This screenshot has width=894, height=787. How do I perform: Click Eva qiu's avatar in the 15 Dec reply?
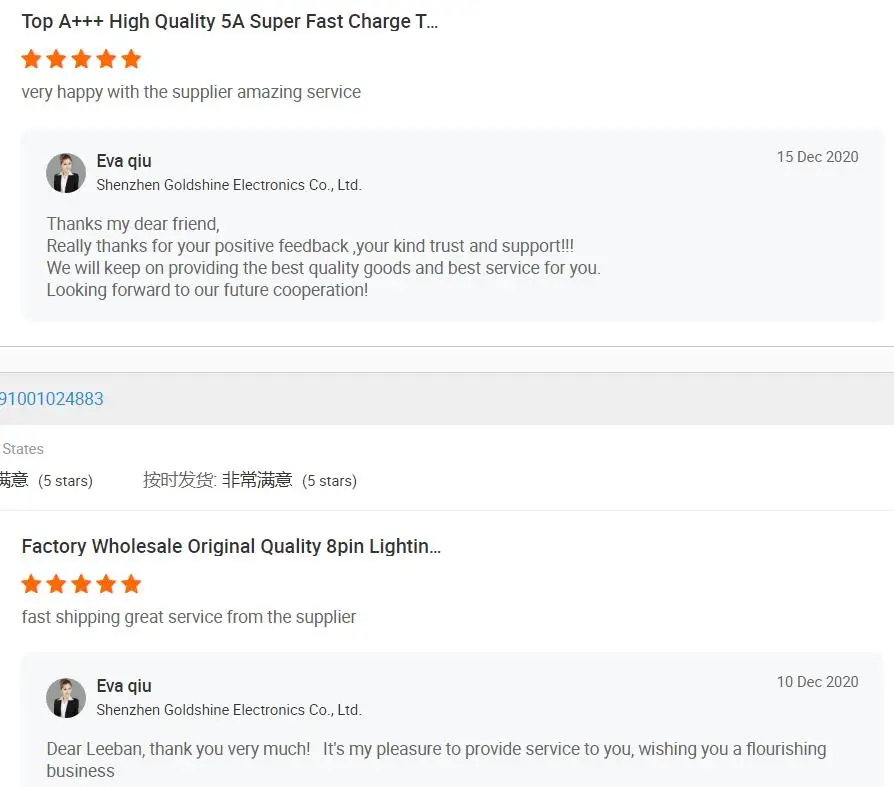66,173
